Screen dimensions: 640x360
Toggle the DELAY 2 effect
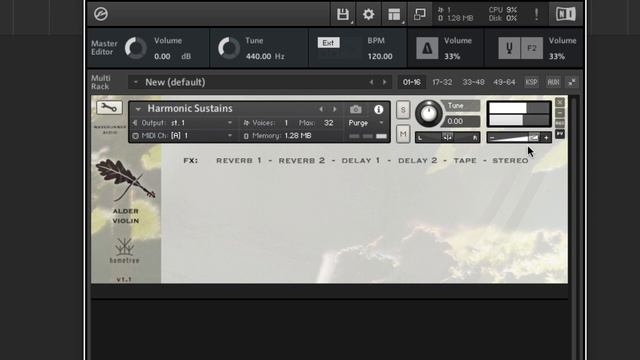coord(418,160)
